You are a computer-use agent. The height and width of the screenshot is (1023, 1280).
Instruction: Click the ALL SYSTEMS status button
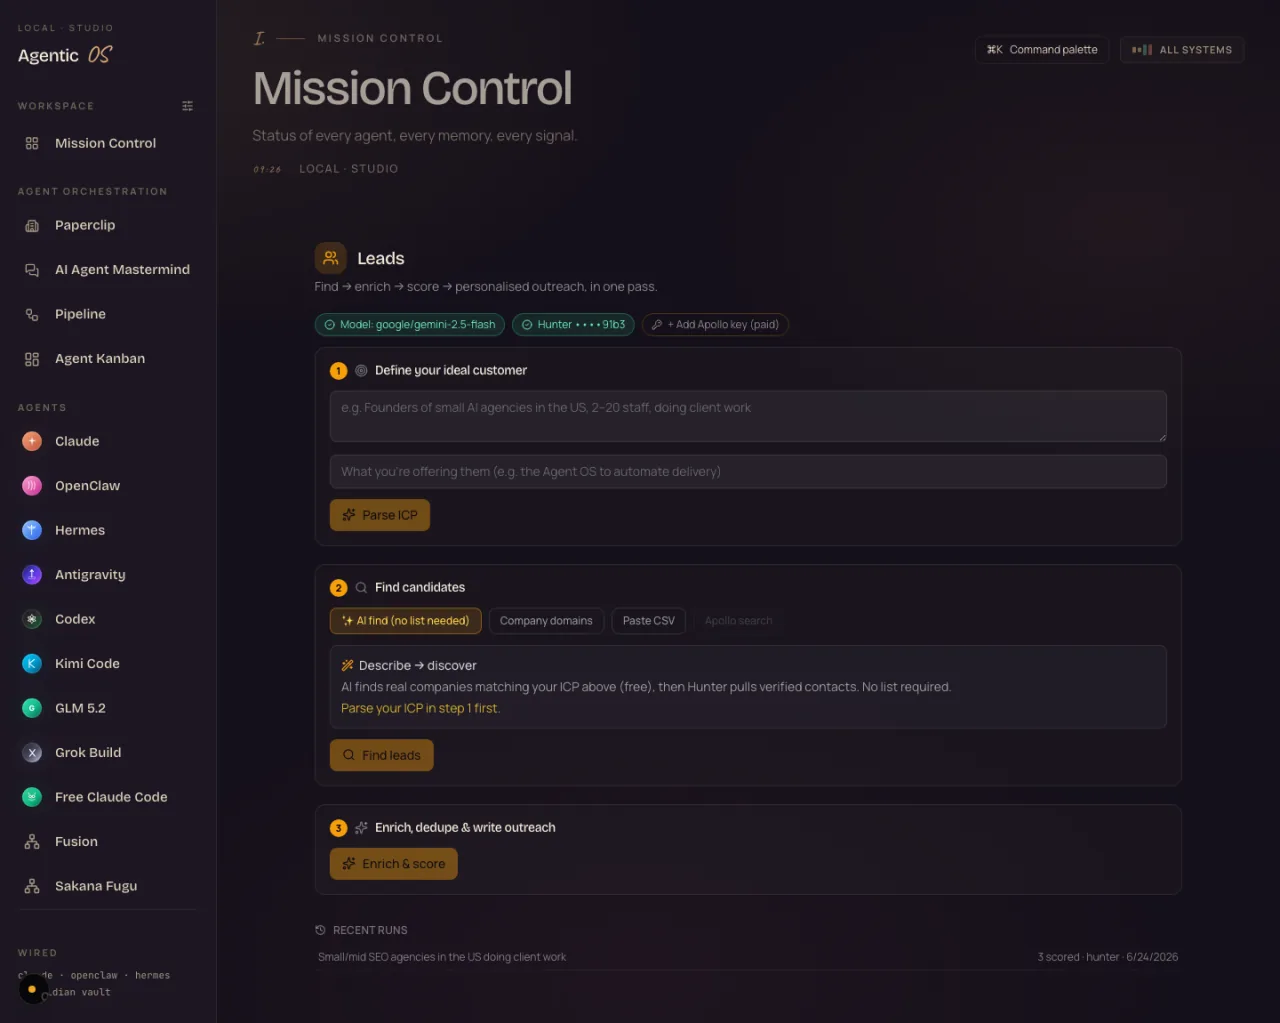(1182, 50)
